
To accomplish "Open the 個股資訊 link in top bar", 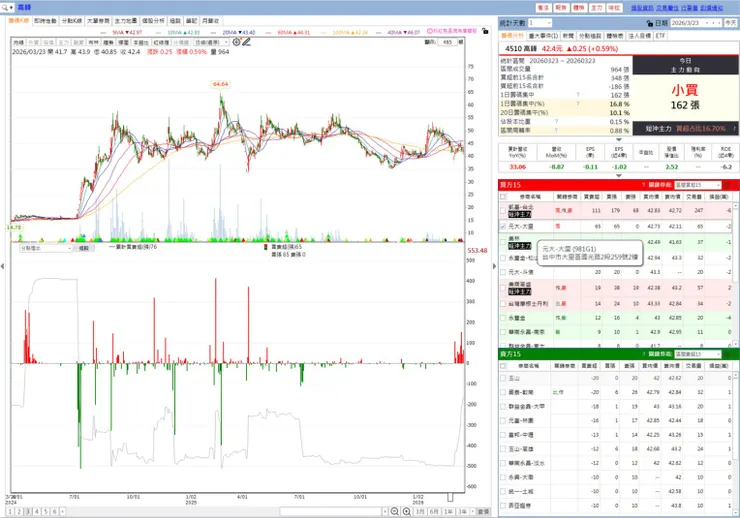I will click(642, 8).
